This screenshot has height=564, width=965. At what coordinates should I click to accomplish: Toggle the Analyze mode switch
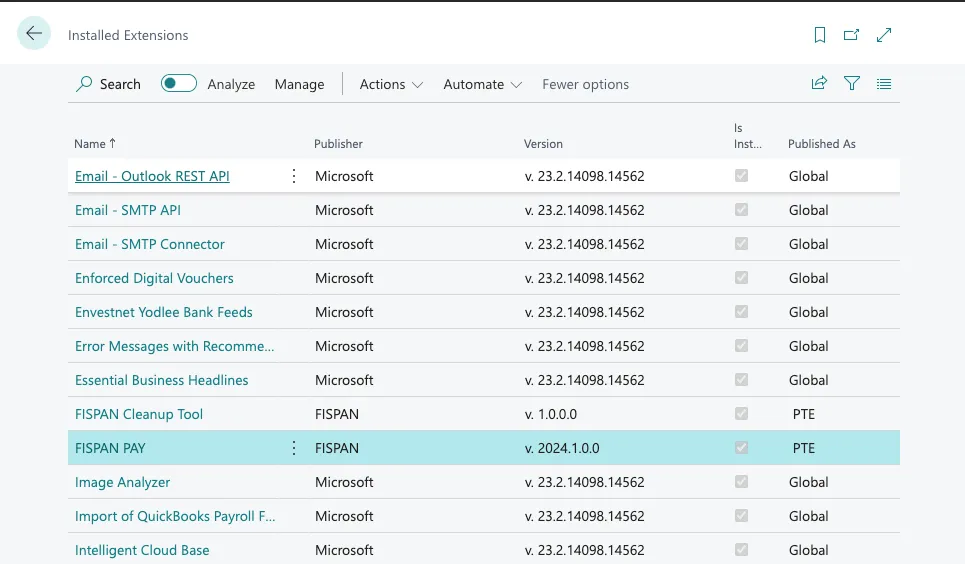pos(178,83)
